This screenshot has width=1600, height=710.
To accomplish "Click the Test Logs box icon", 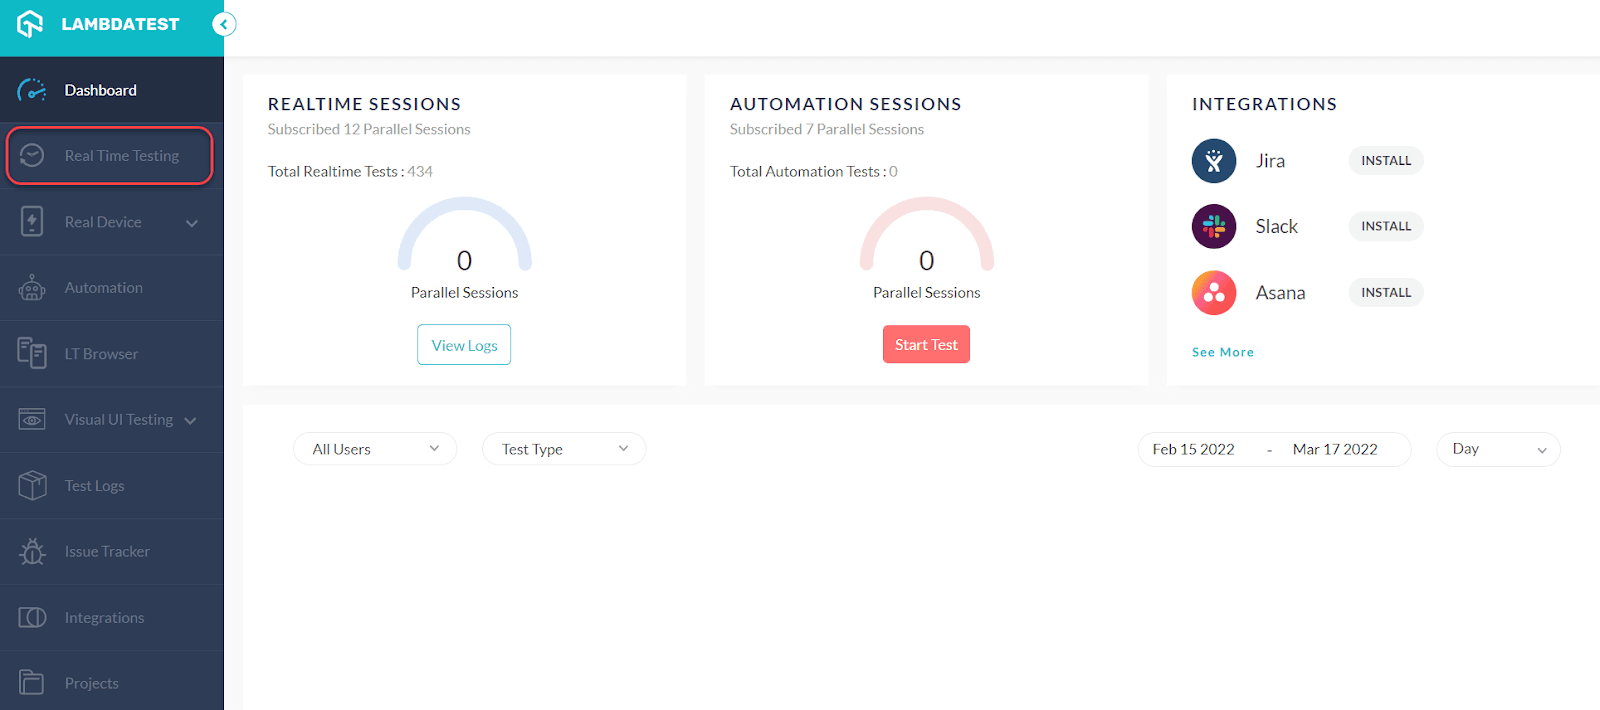I will coord(32,486).
